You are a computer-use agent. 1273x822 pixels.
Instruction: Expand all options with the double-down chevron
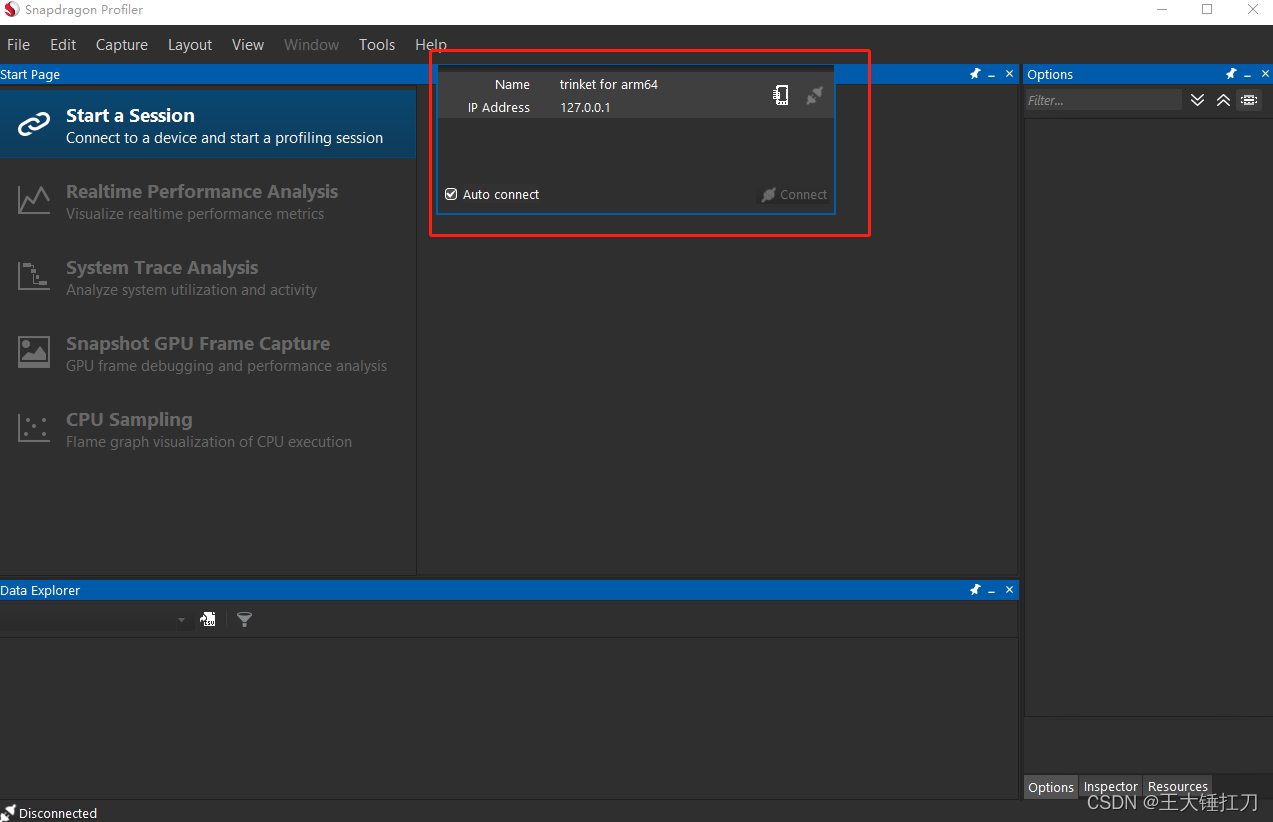tap(1198, 100)
